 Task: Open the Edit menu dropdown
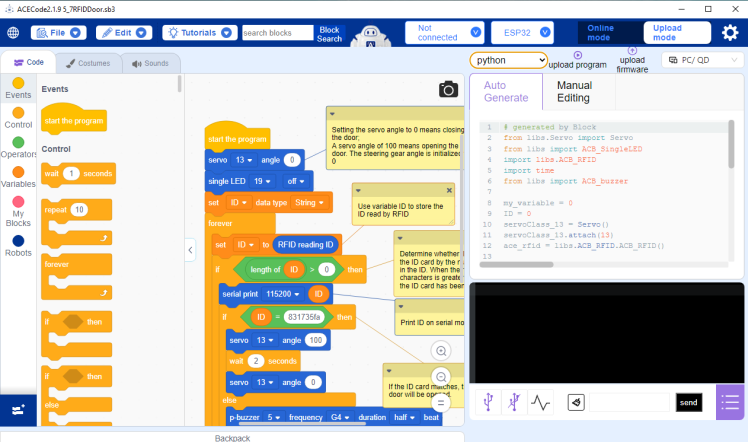click(x=124, y=32)
